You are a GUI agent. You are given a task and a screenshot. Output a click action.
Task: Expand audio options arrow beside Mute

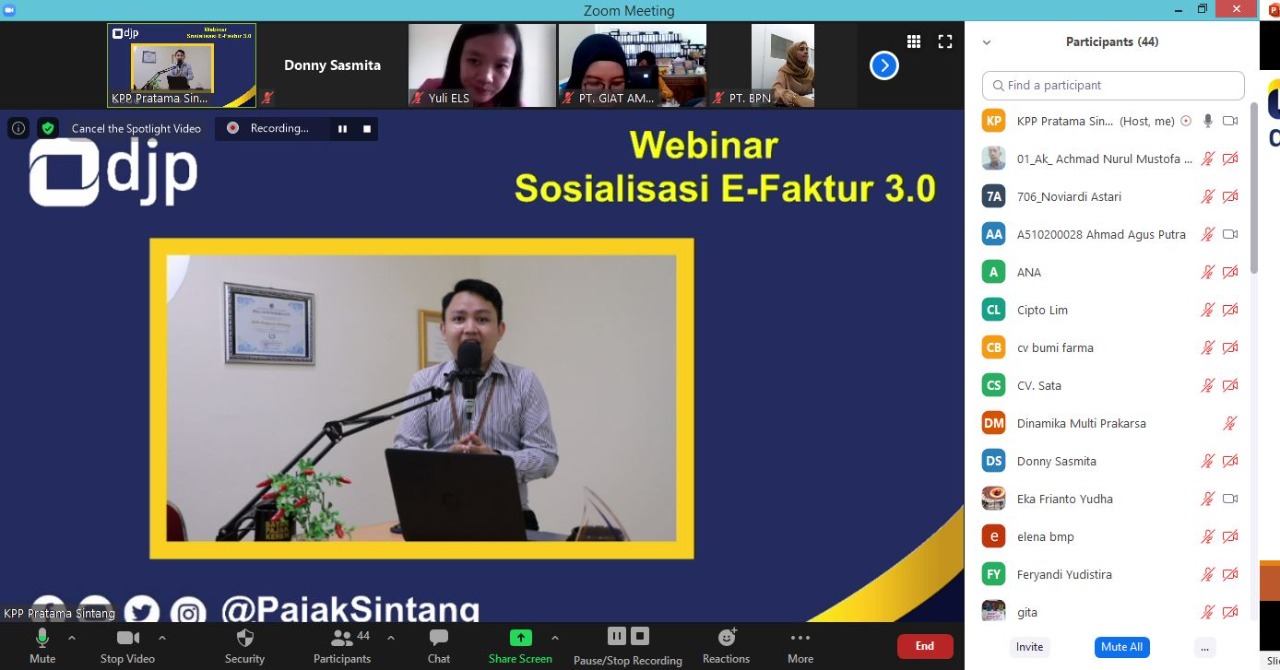pos(72,637)
